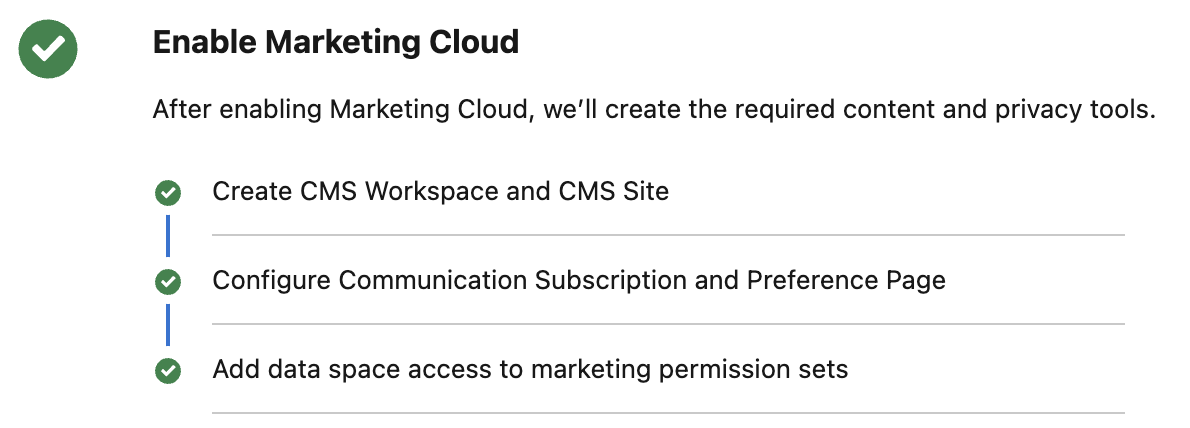Click "marketing permission sets" in third step
The width and height of the screenshot is (1190, 428).
point(689,369)
